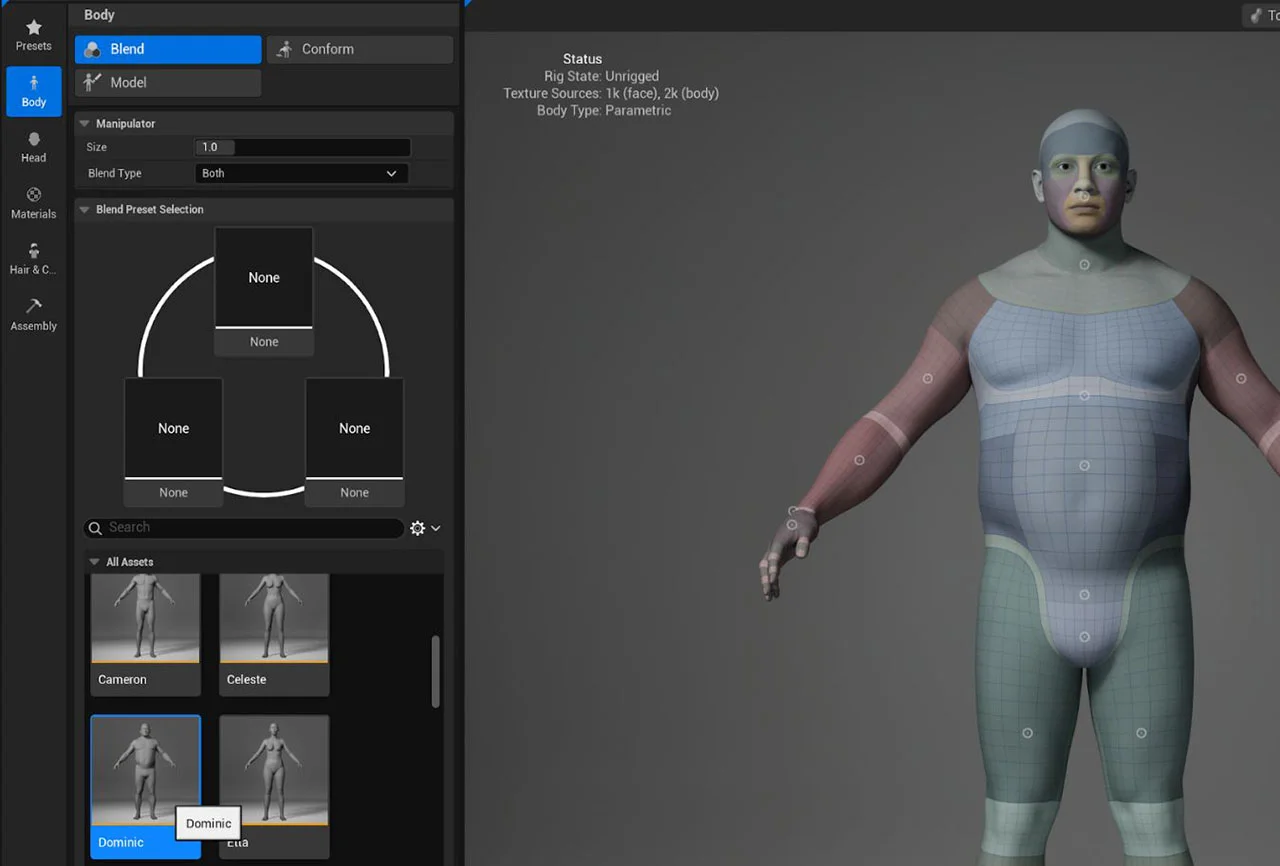Switch to the Model mode
This screenshot has width=1280, height=866.
168,83
